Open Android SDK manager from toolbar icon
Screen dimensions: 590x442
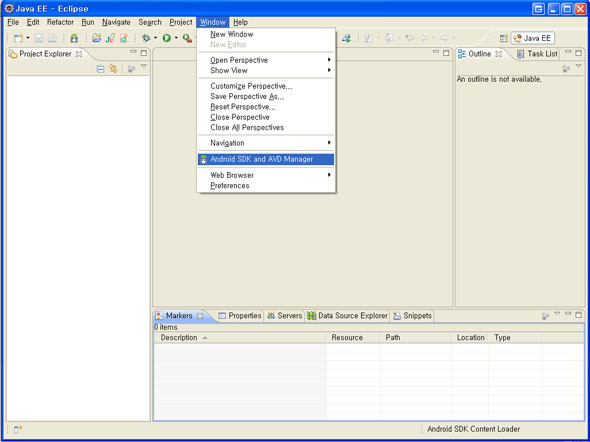pyautogui.click(x=74, y=38)
